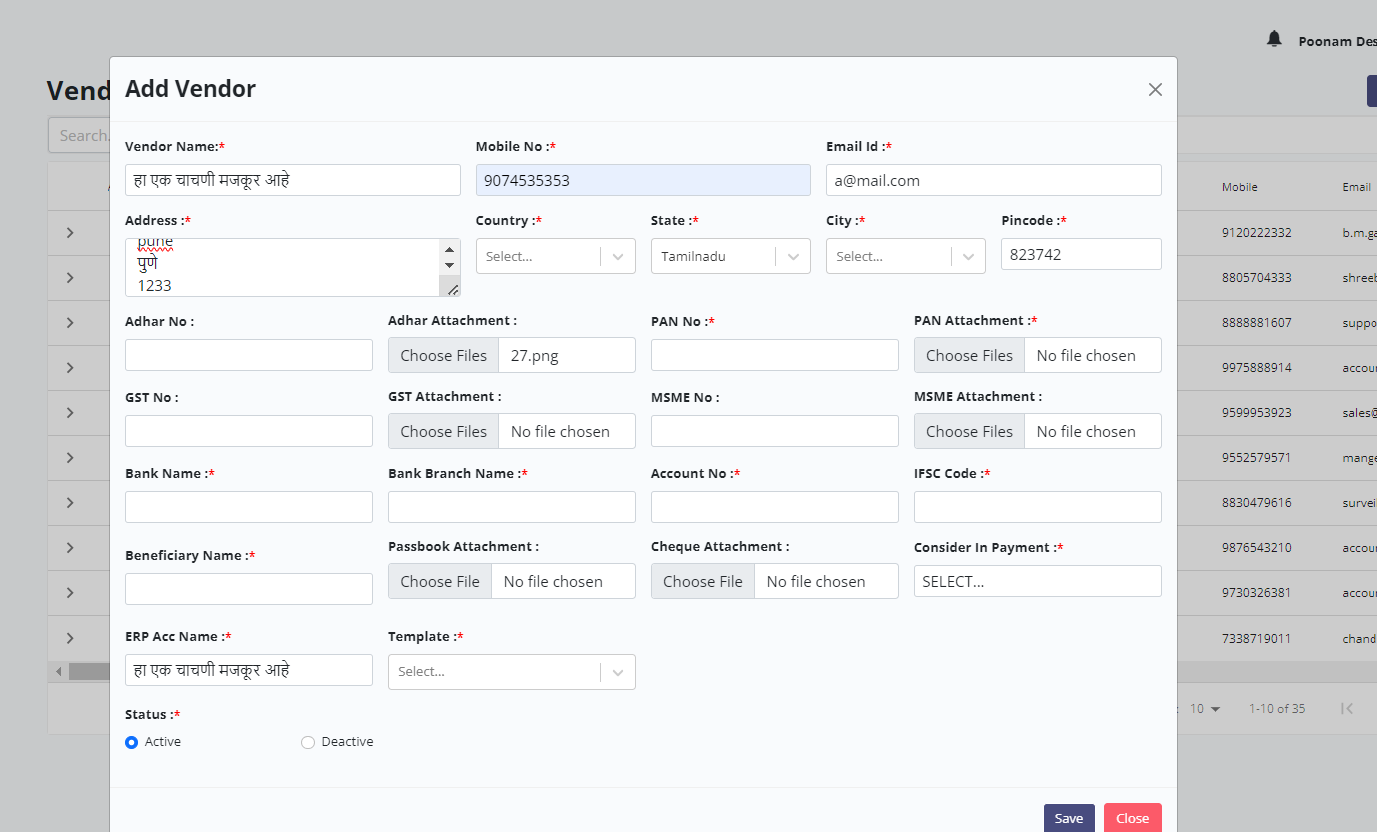The height and width of the screenshot is (832, 1377).
Task: Click the Email column header in table
Action: pyautogui.click(x=1356, y=187)
